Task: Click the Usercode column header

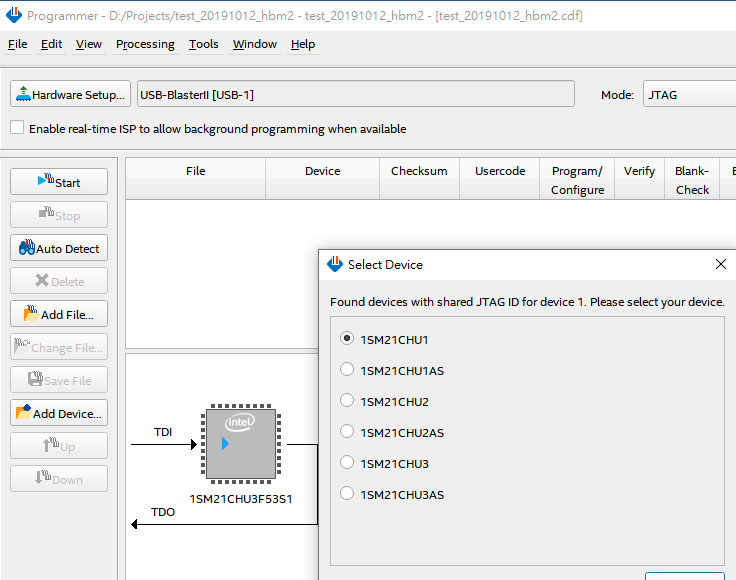Action: click(x=500, y=179)
